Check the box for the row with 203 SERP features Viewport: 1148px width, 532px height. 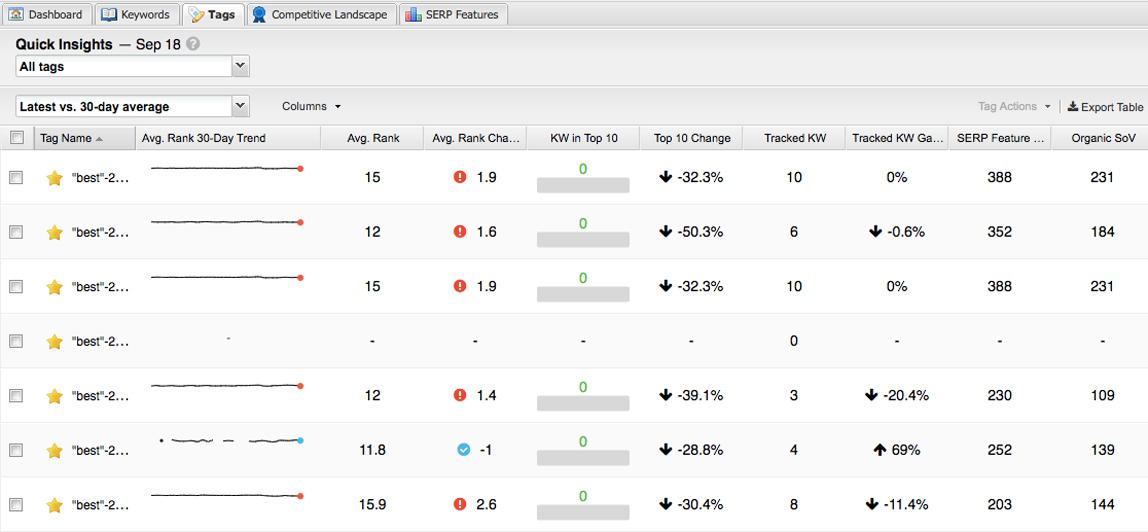16,505
